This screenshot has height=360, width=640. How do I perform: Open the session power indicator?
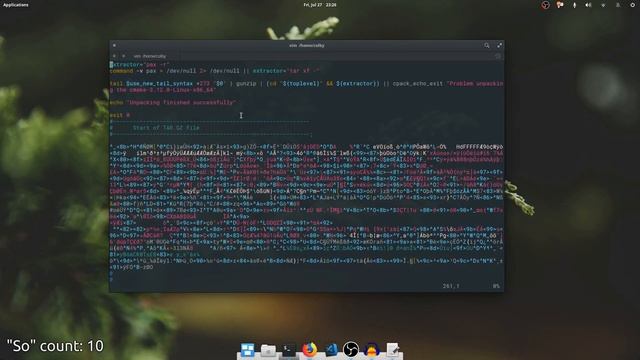click(632, 5)
